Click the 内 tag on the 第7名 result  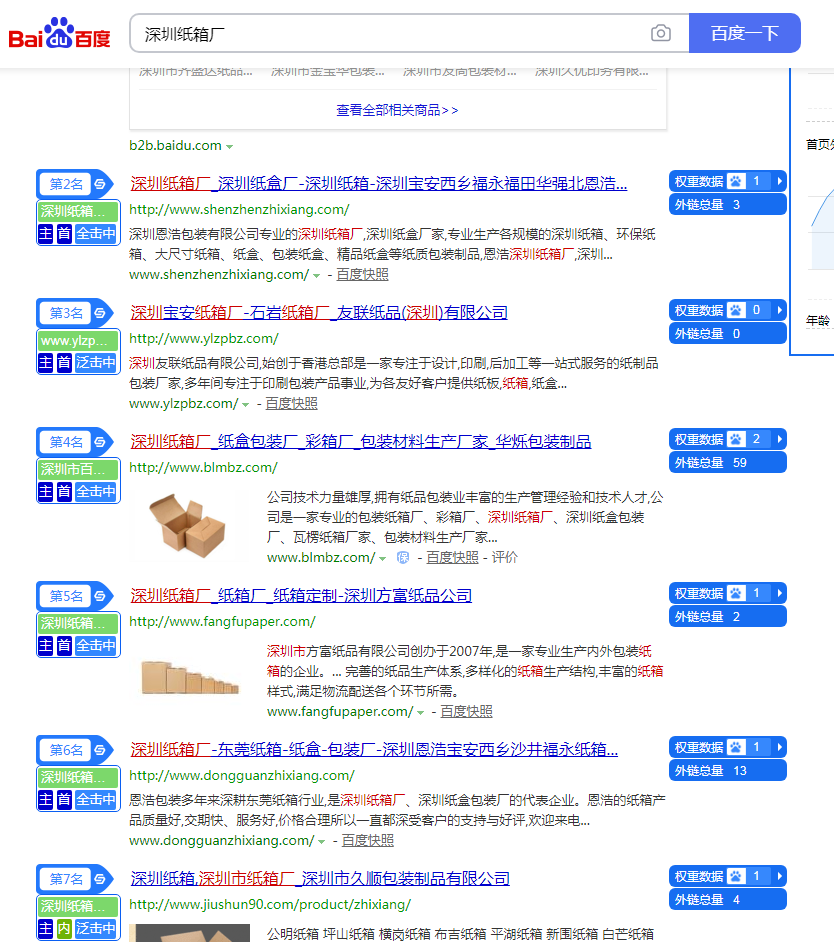(64, 929)
